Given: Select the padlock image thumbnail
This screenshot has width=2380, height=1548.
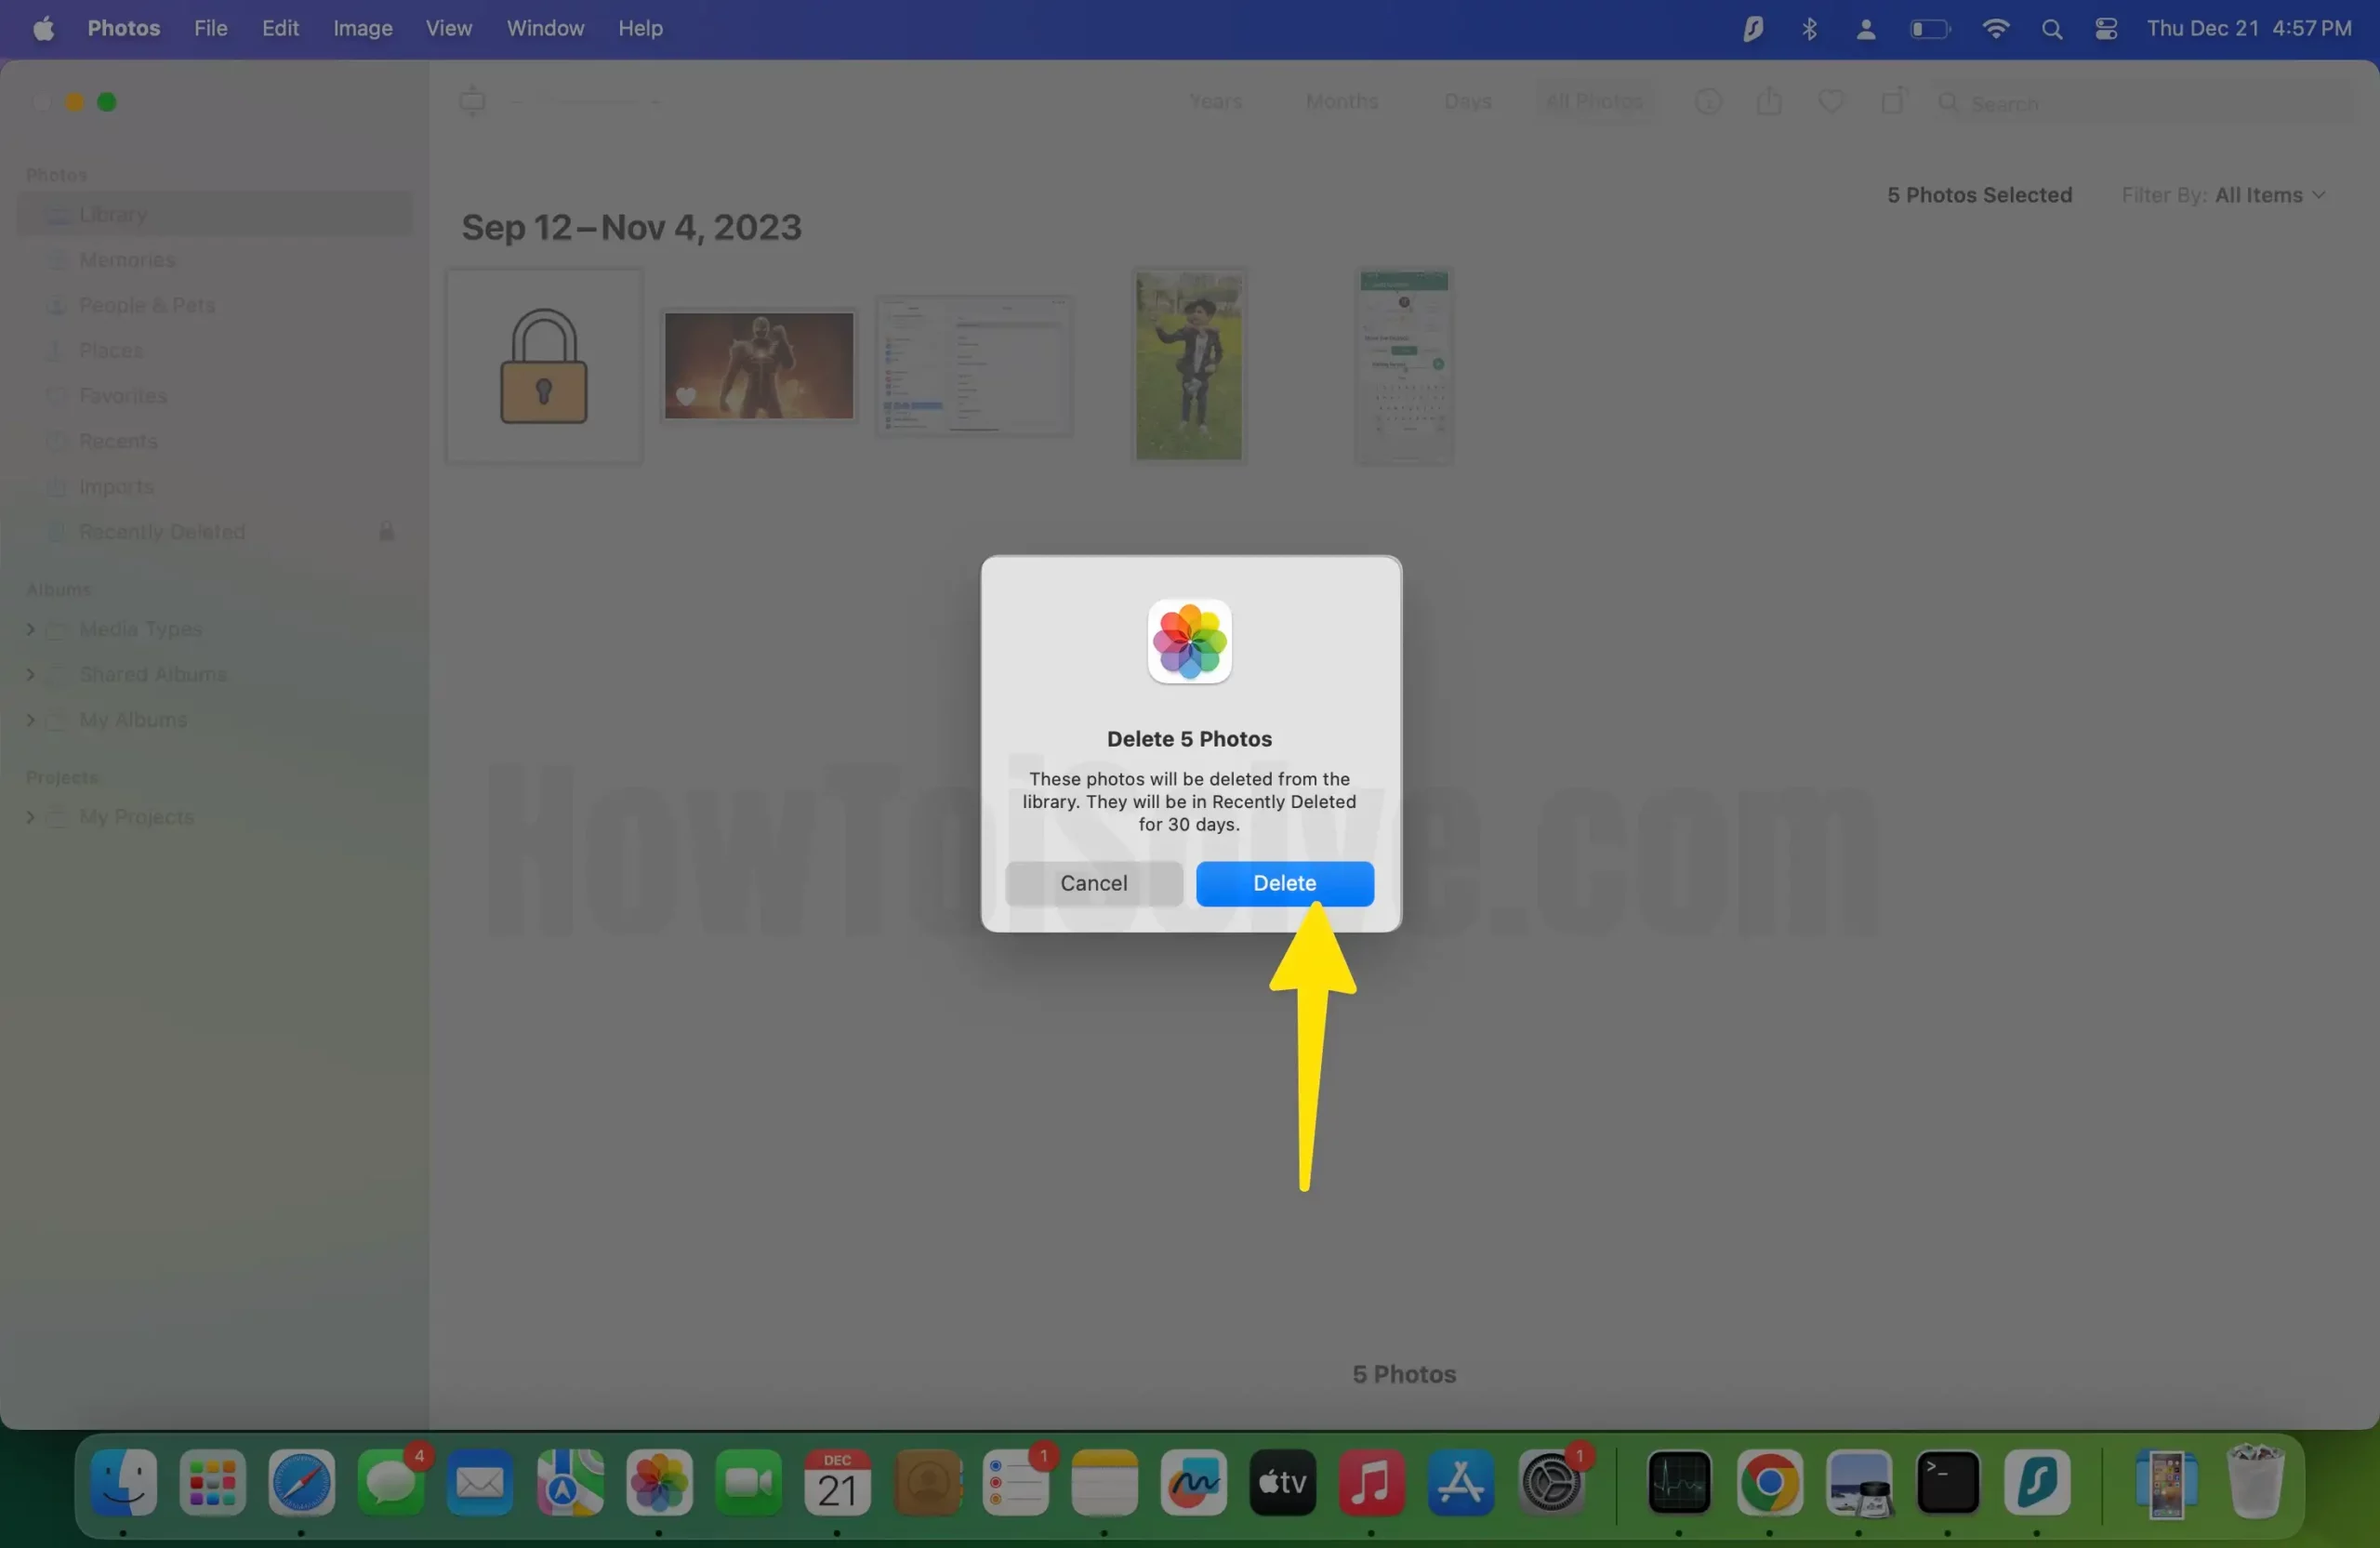Looking at the screenshot, I should tap(543, 365).
